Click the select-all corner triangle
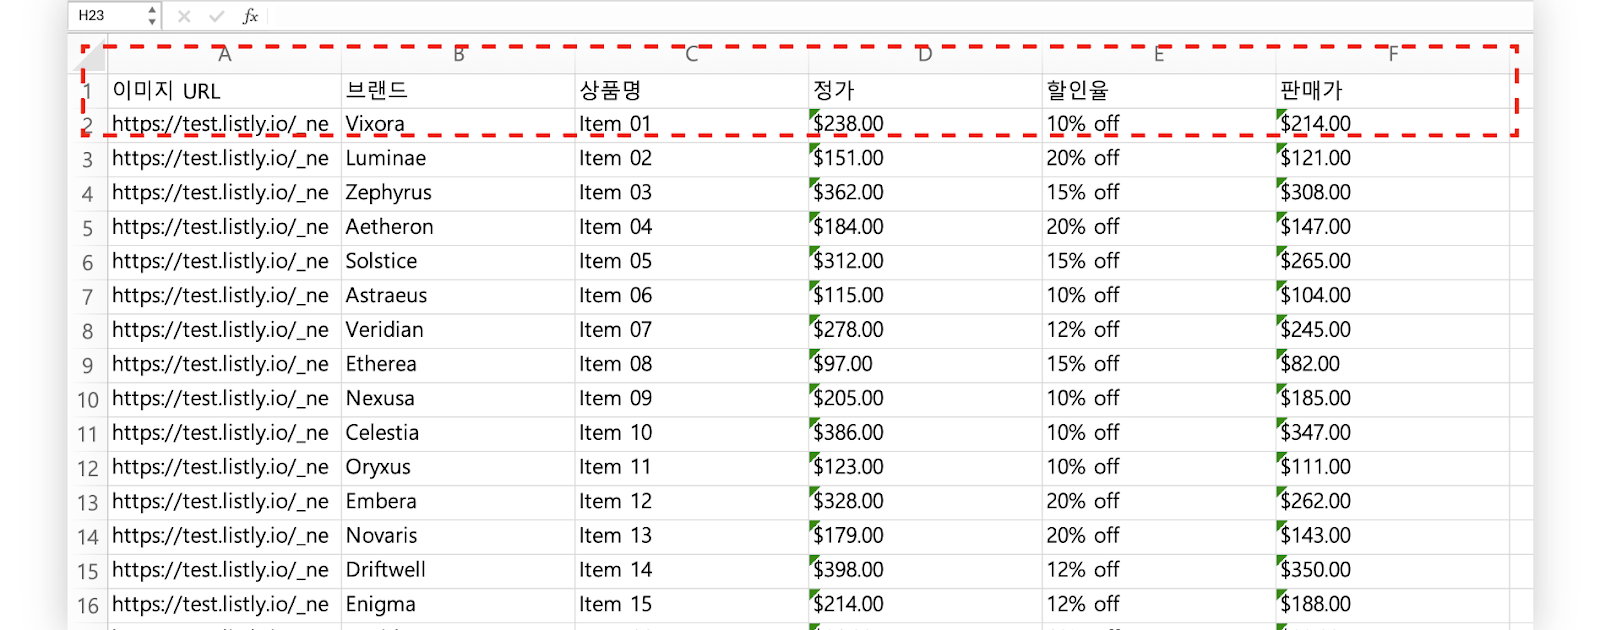 pyautogui.click(x=88, y=58)
